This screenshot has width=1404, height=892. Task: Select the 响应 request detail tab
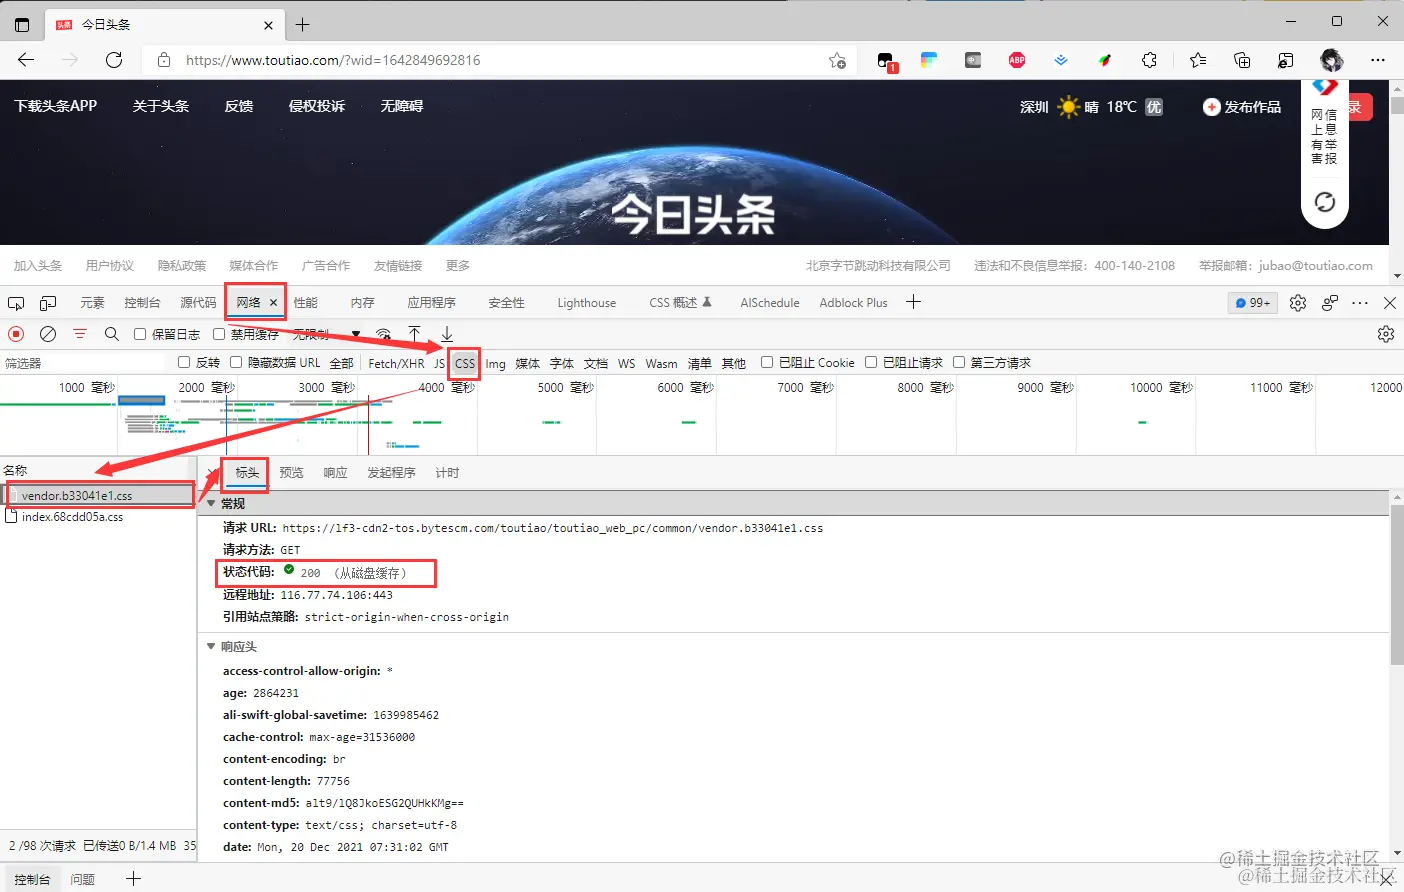click(335, 473)
